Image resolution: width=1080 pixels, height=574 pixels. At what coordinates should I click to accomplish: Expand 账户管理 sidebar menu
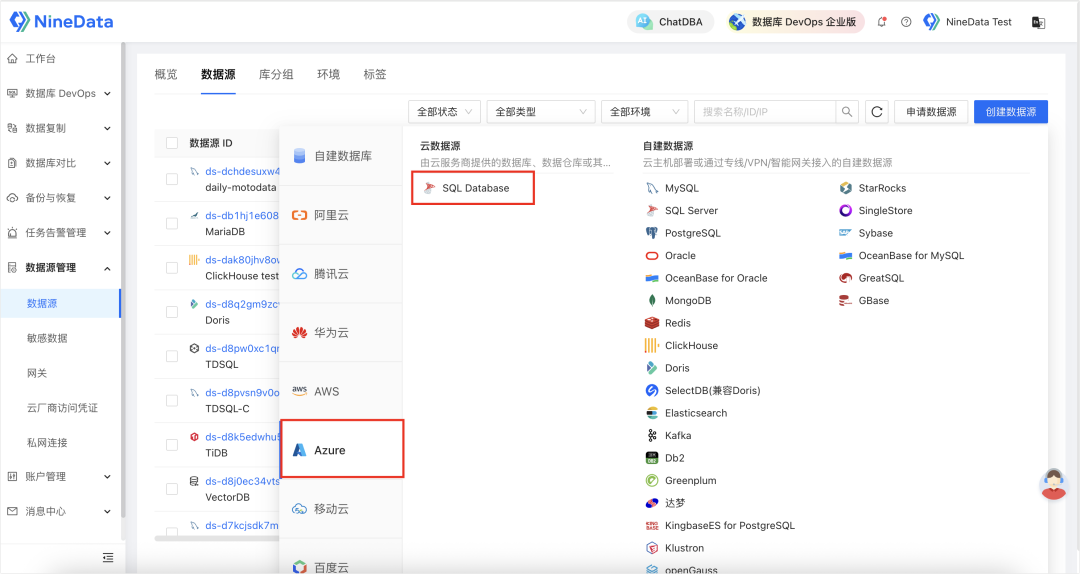pos(59,476)
